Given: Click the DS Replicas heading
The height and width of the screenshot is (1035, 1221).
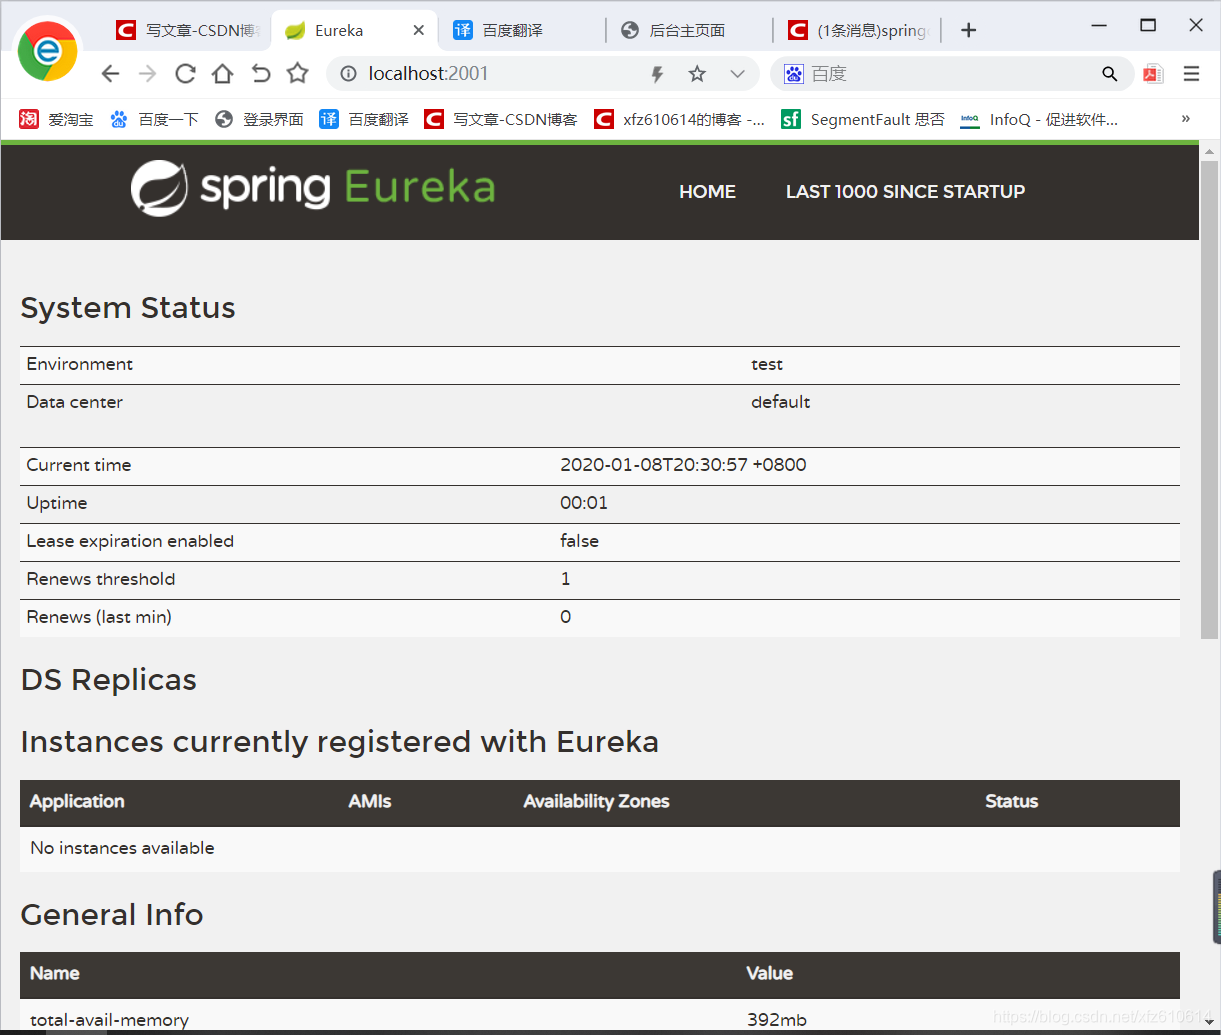Looking at the screenshot, I should 108,680.
